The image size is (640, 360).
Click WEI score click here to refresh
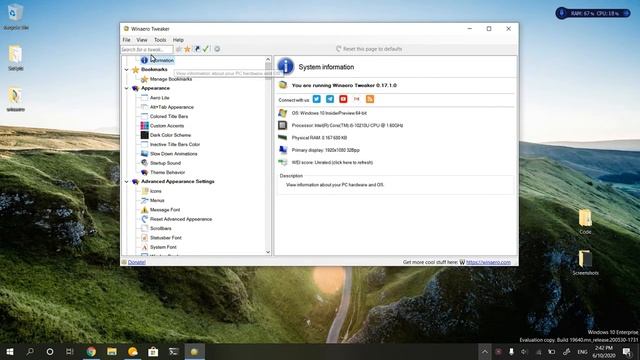pyautogui.click(x=332, y=162)
